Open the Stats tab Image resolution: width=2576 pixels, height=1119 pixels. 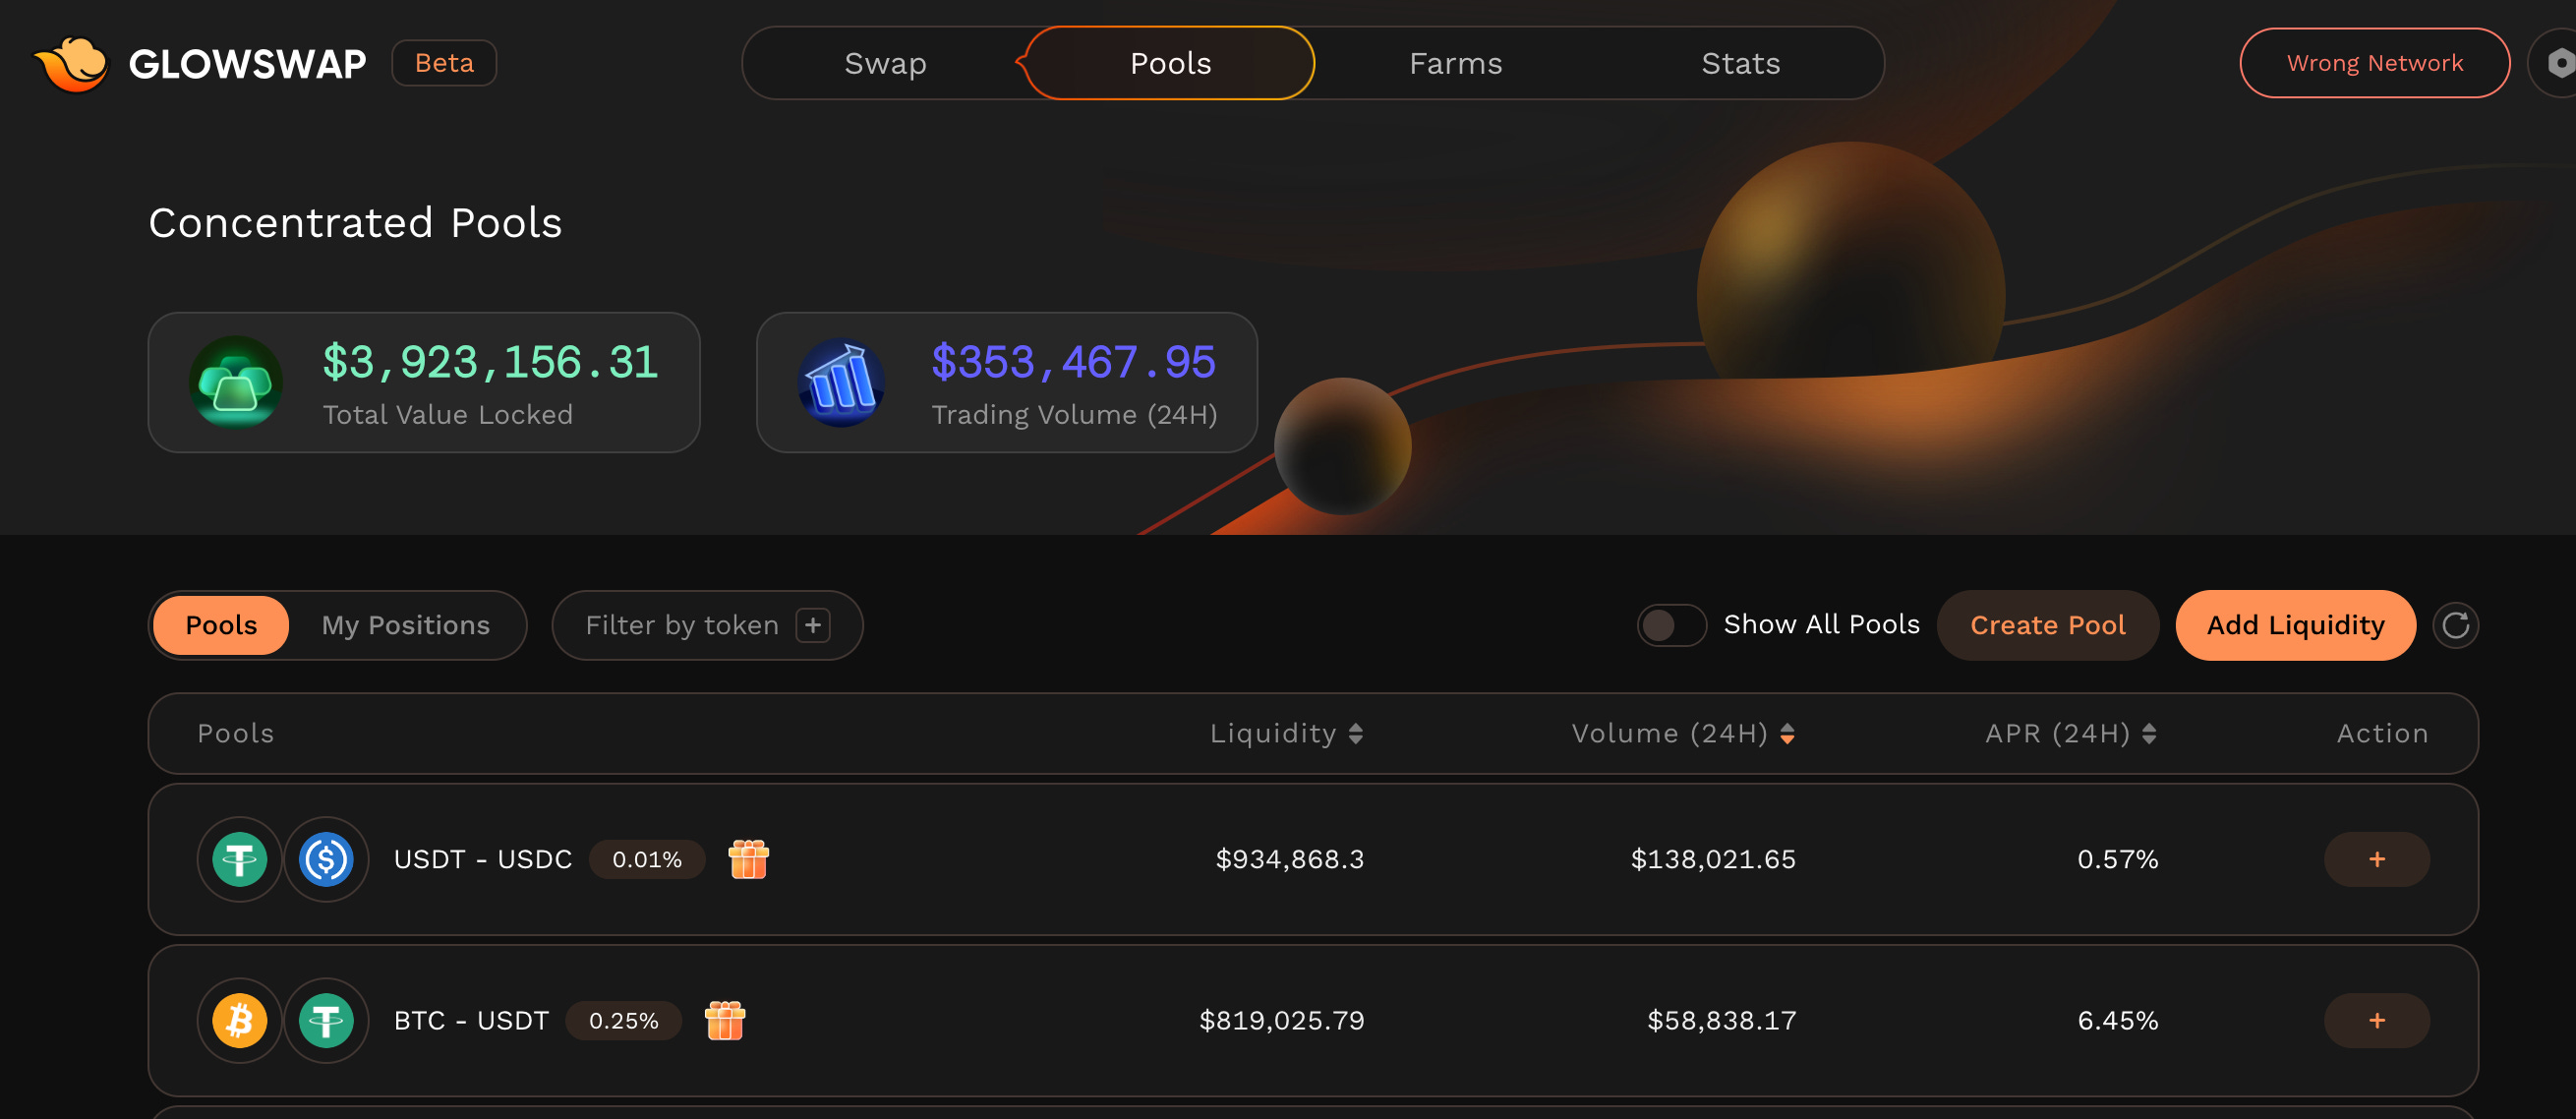1741,62
